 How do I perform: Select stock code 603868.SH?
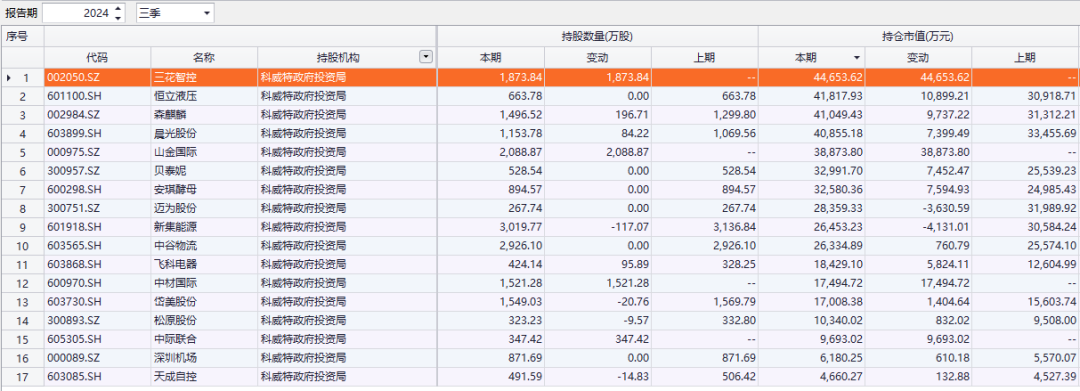coord(97,264)
